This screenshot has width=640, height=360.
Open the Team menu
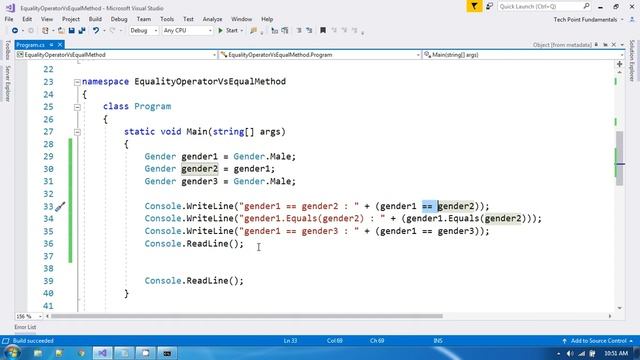click(144, 19)
